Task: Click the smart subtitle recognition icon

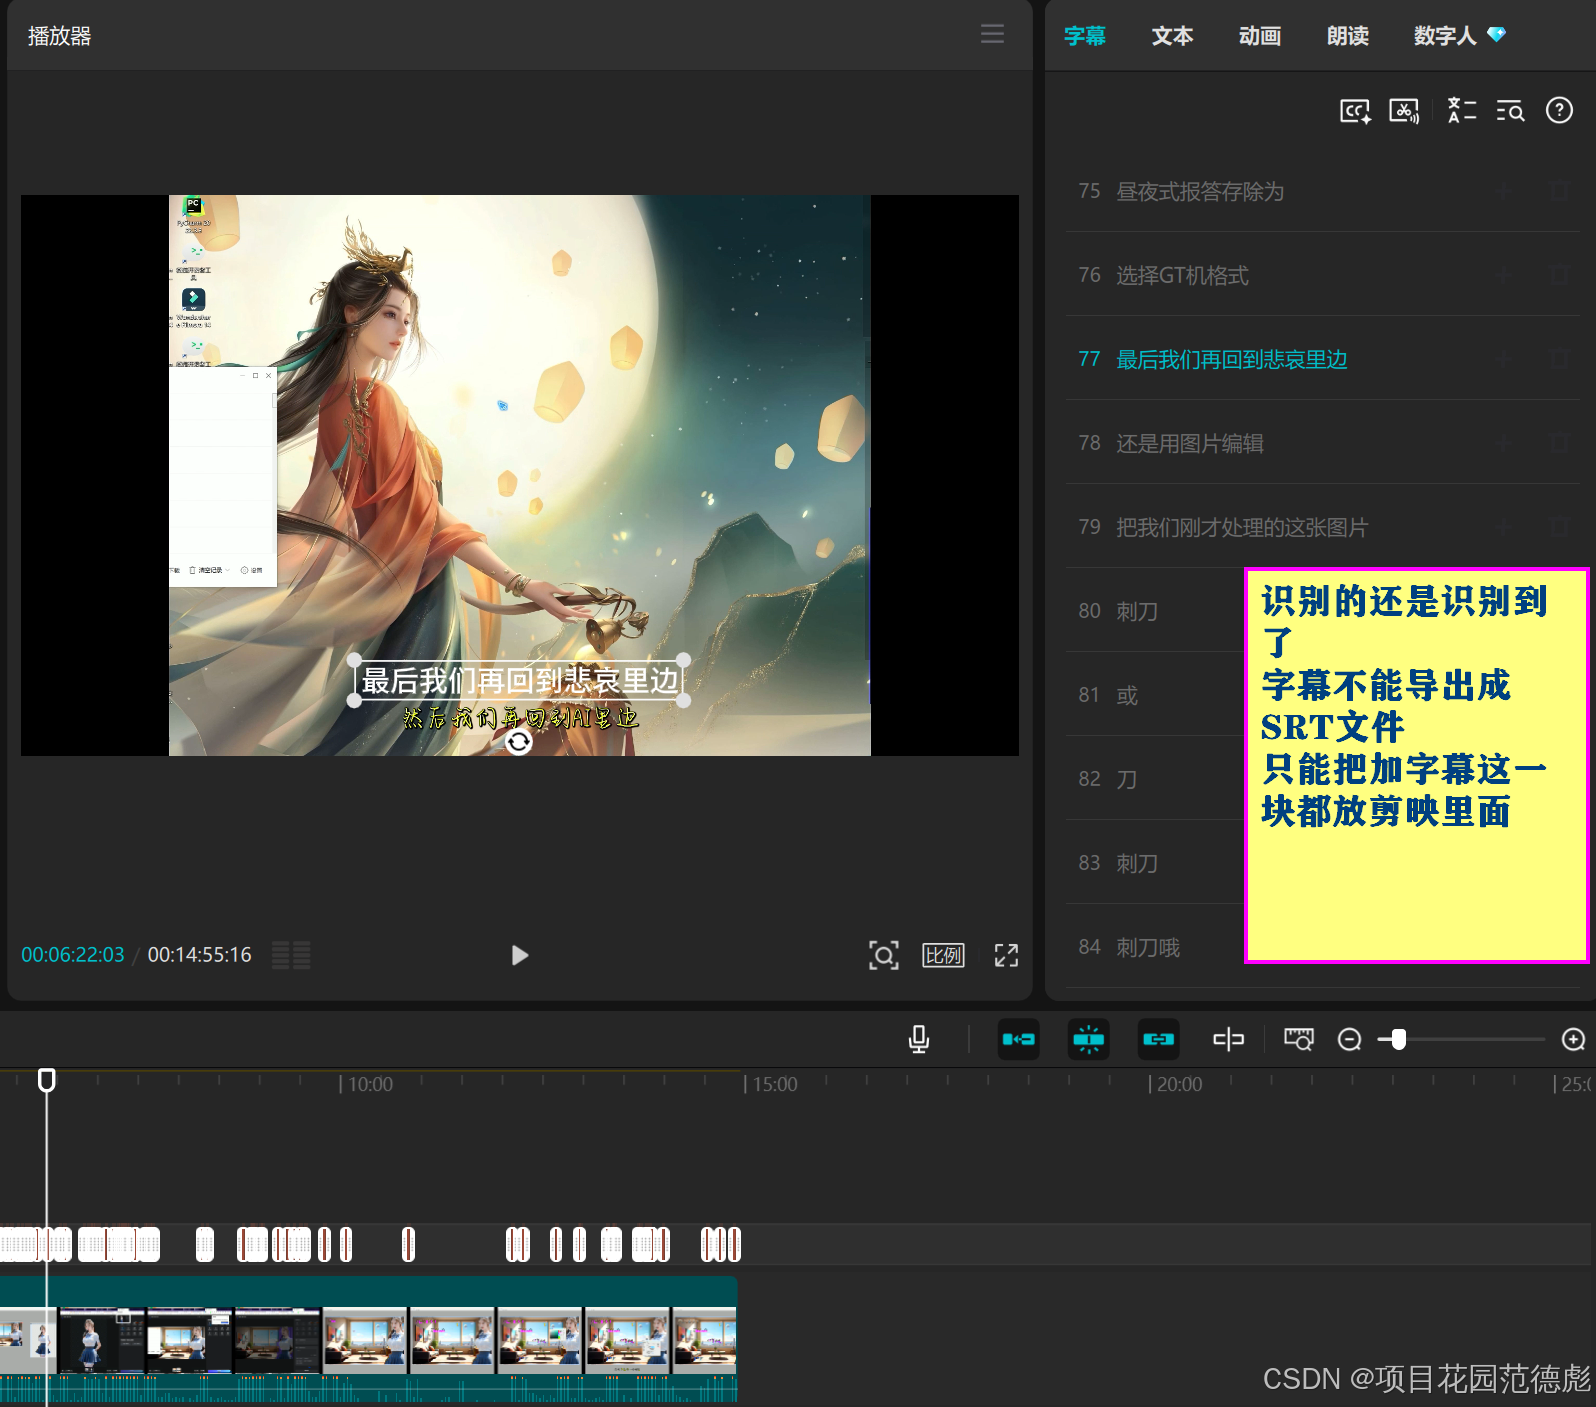Action: (1355, 111)
